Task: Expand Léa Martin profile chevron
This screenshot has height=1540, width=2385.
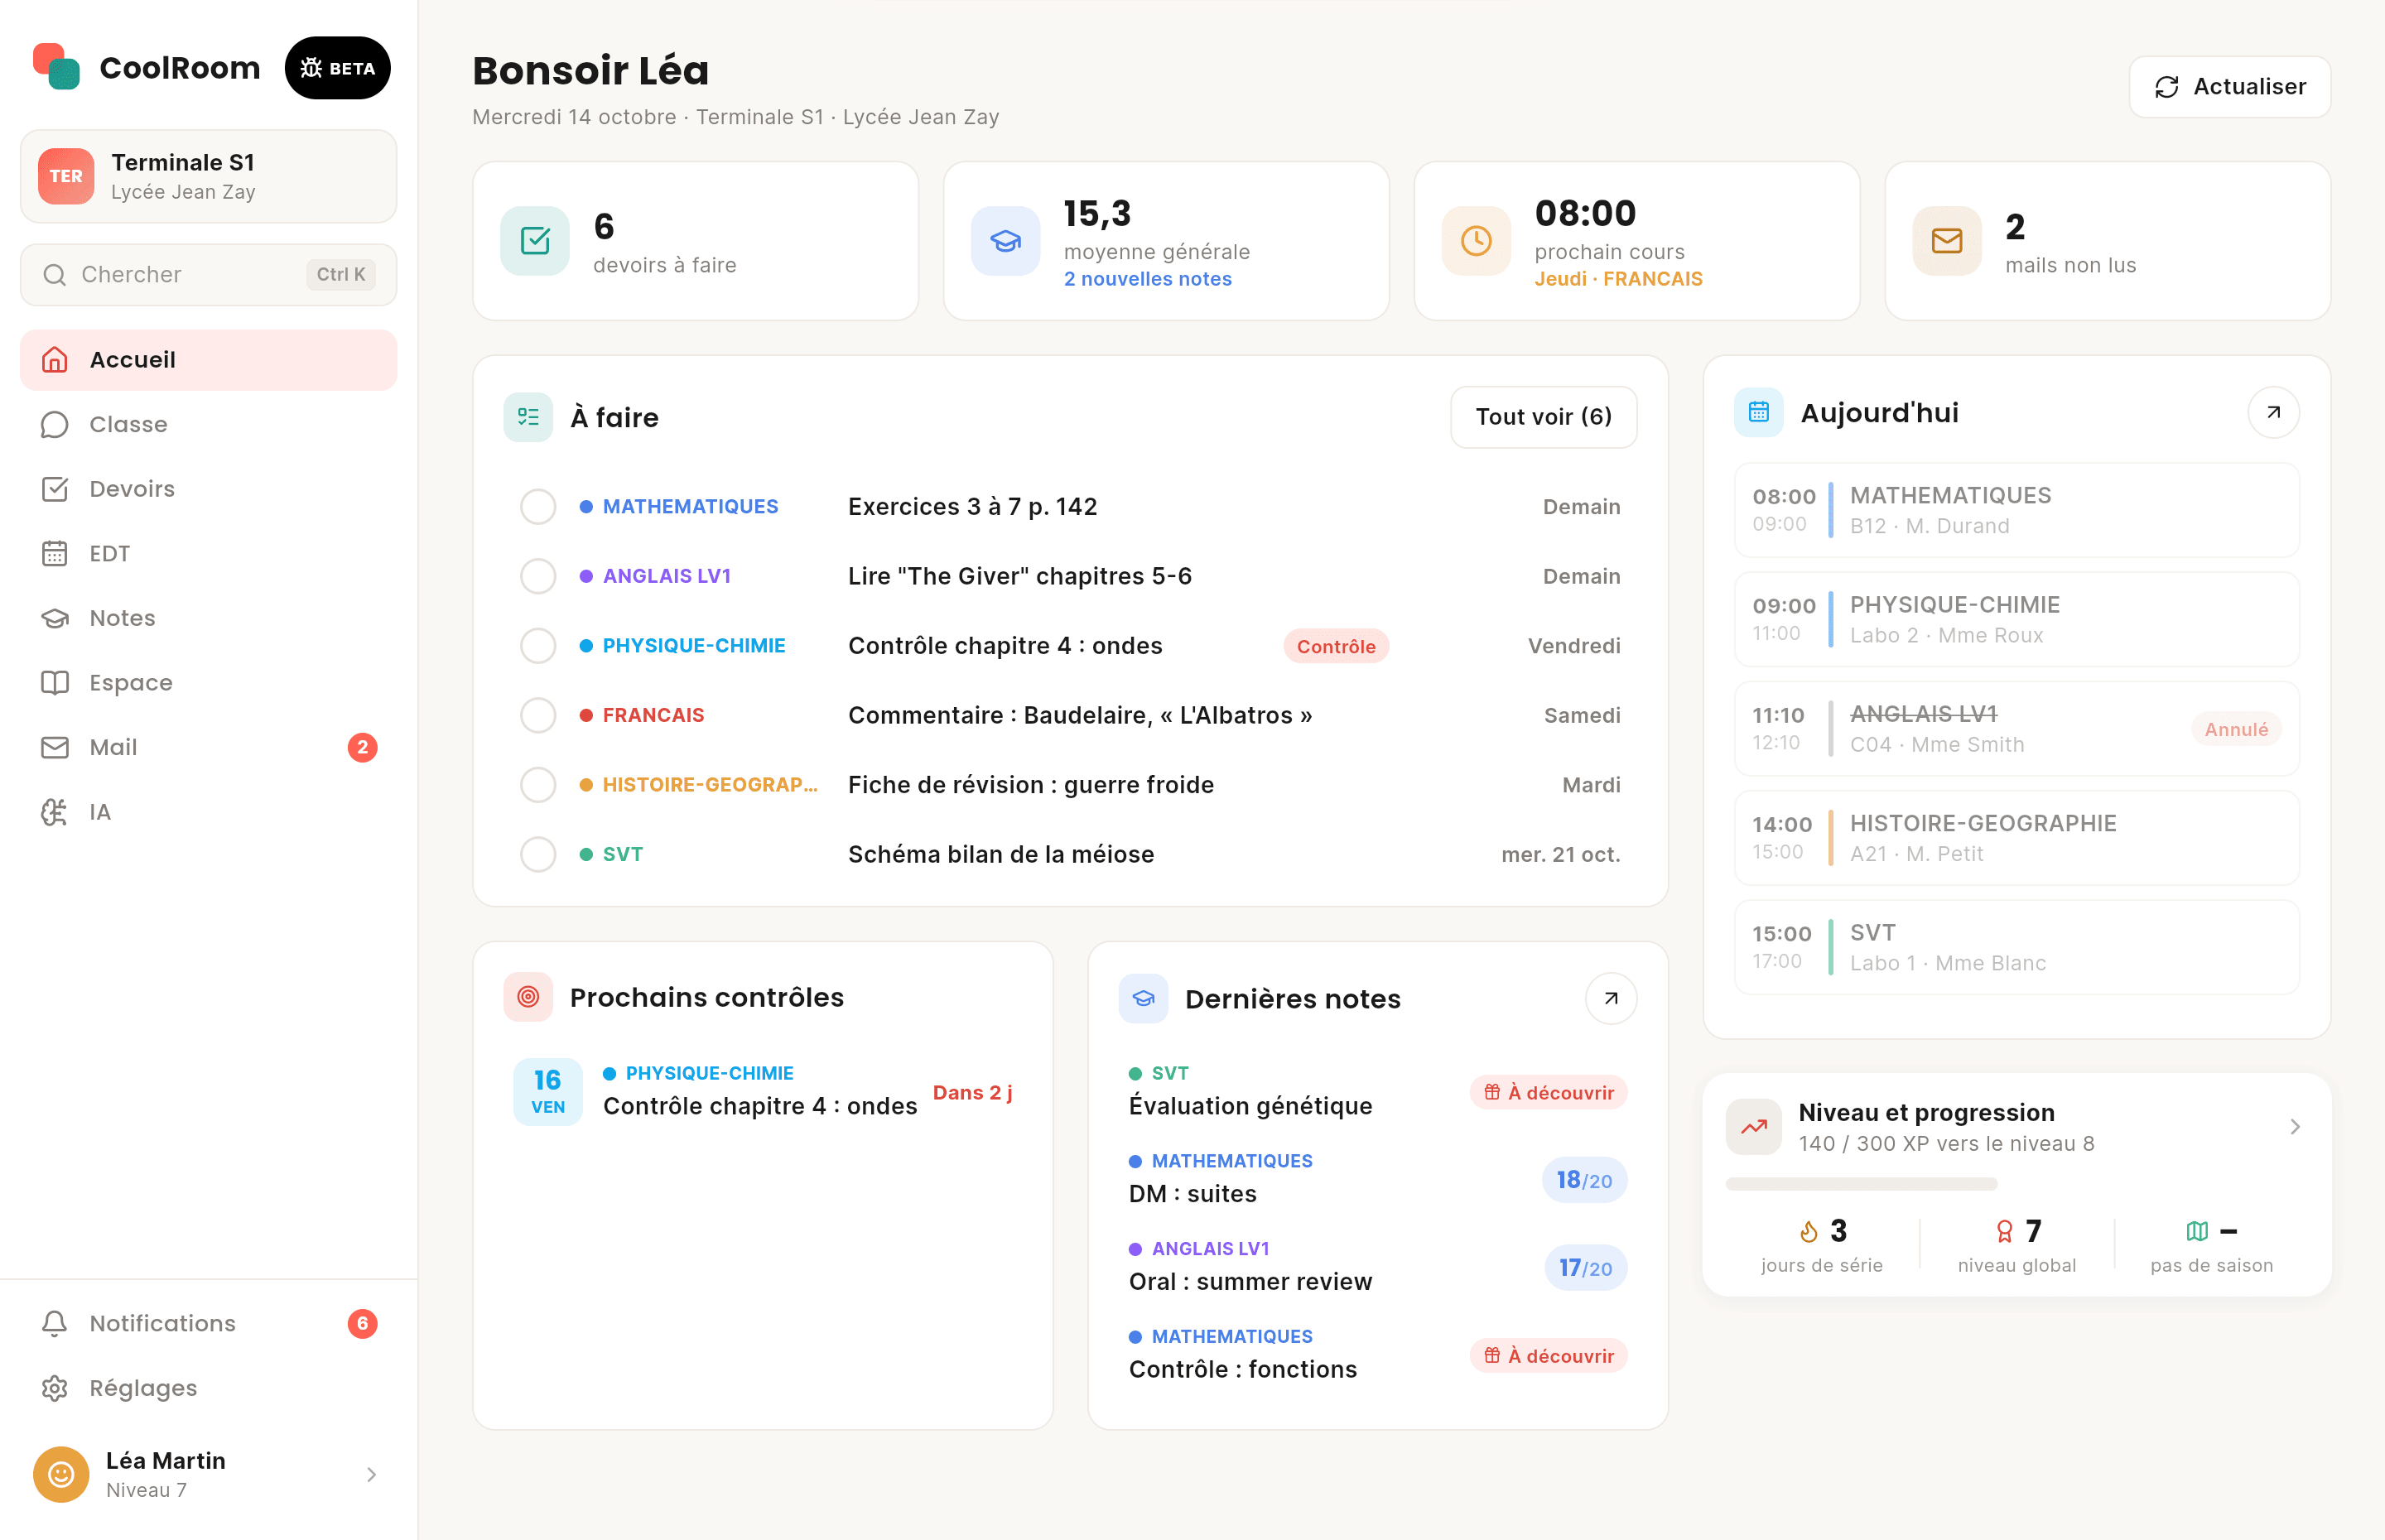Action: pyautogui.click(x=371, y=1474)
